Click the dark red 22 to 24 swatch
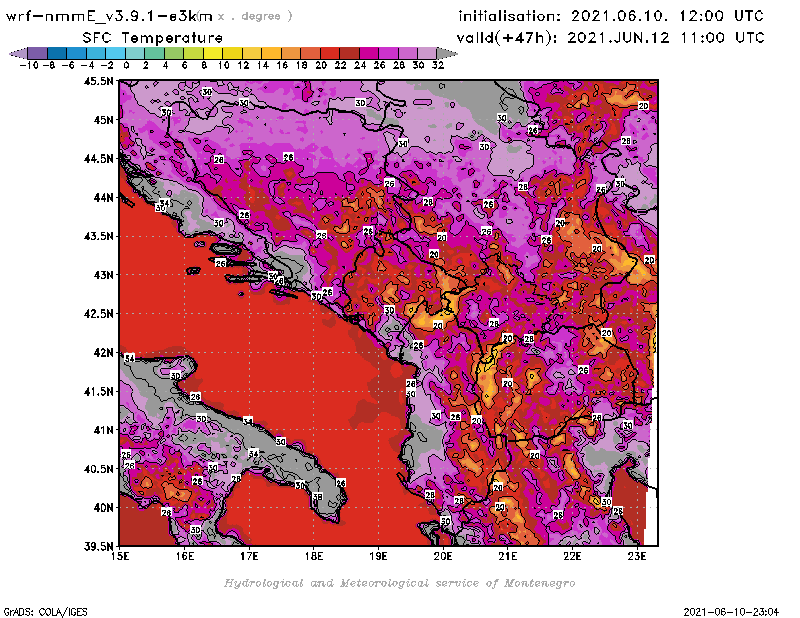Screen dimensions: 800x618 [349, 53]
